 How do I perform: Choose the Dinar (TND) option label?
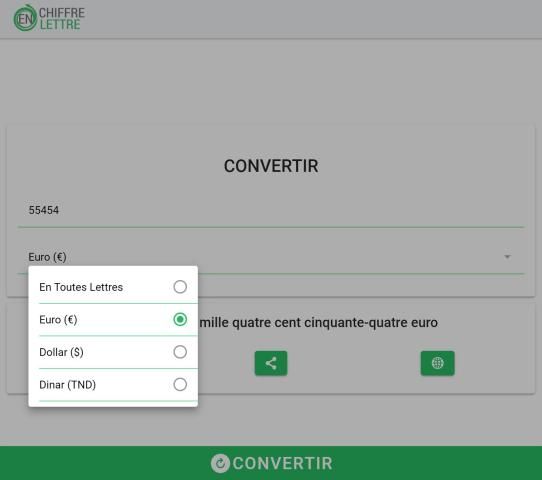click(x=67, y=385)
